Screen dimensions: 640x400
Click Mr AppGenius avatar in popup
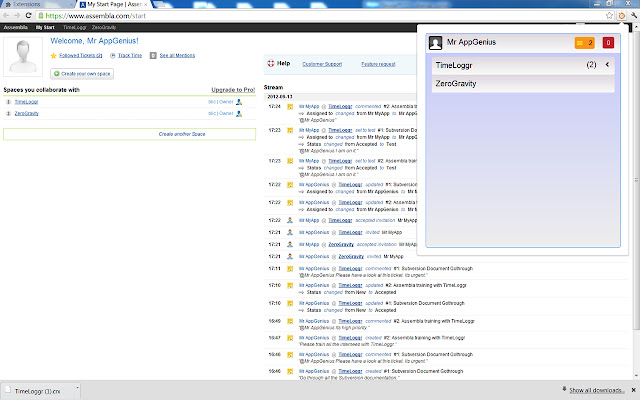[x=436, y=43]
